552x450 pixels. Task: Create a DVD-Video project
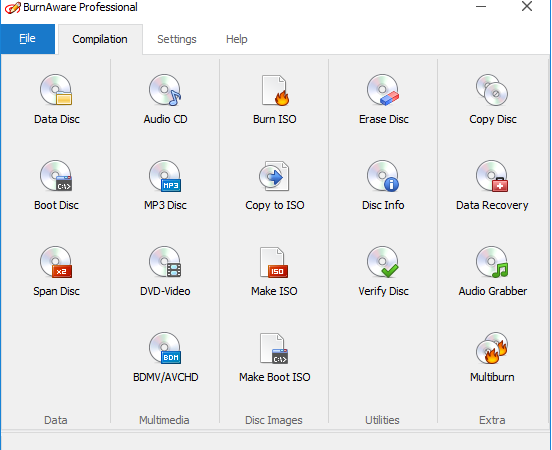click(x=165, y=271)
